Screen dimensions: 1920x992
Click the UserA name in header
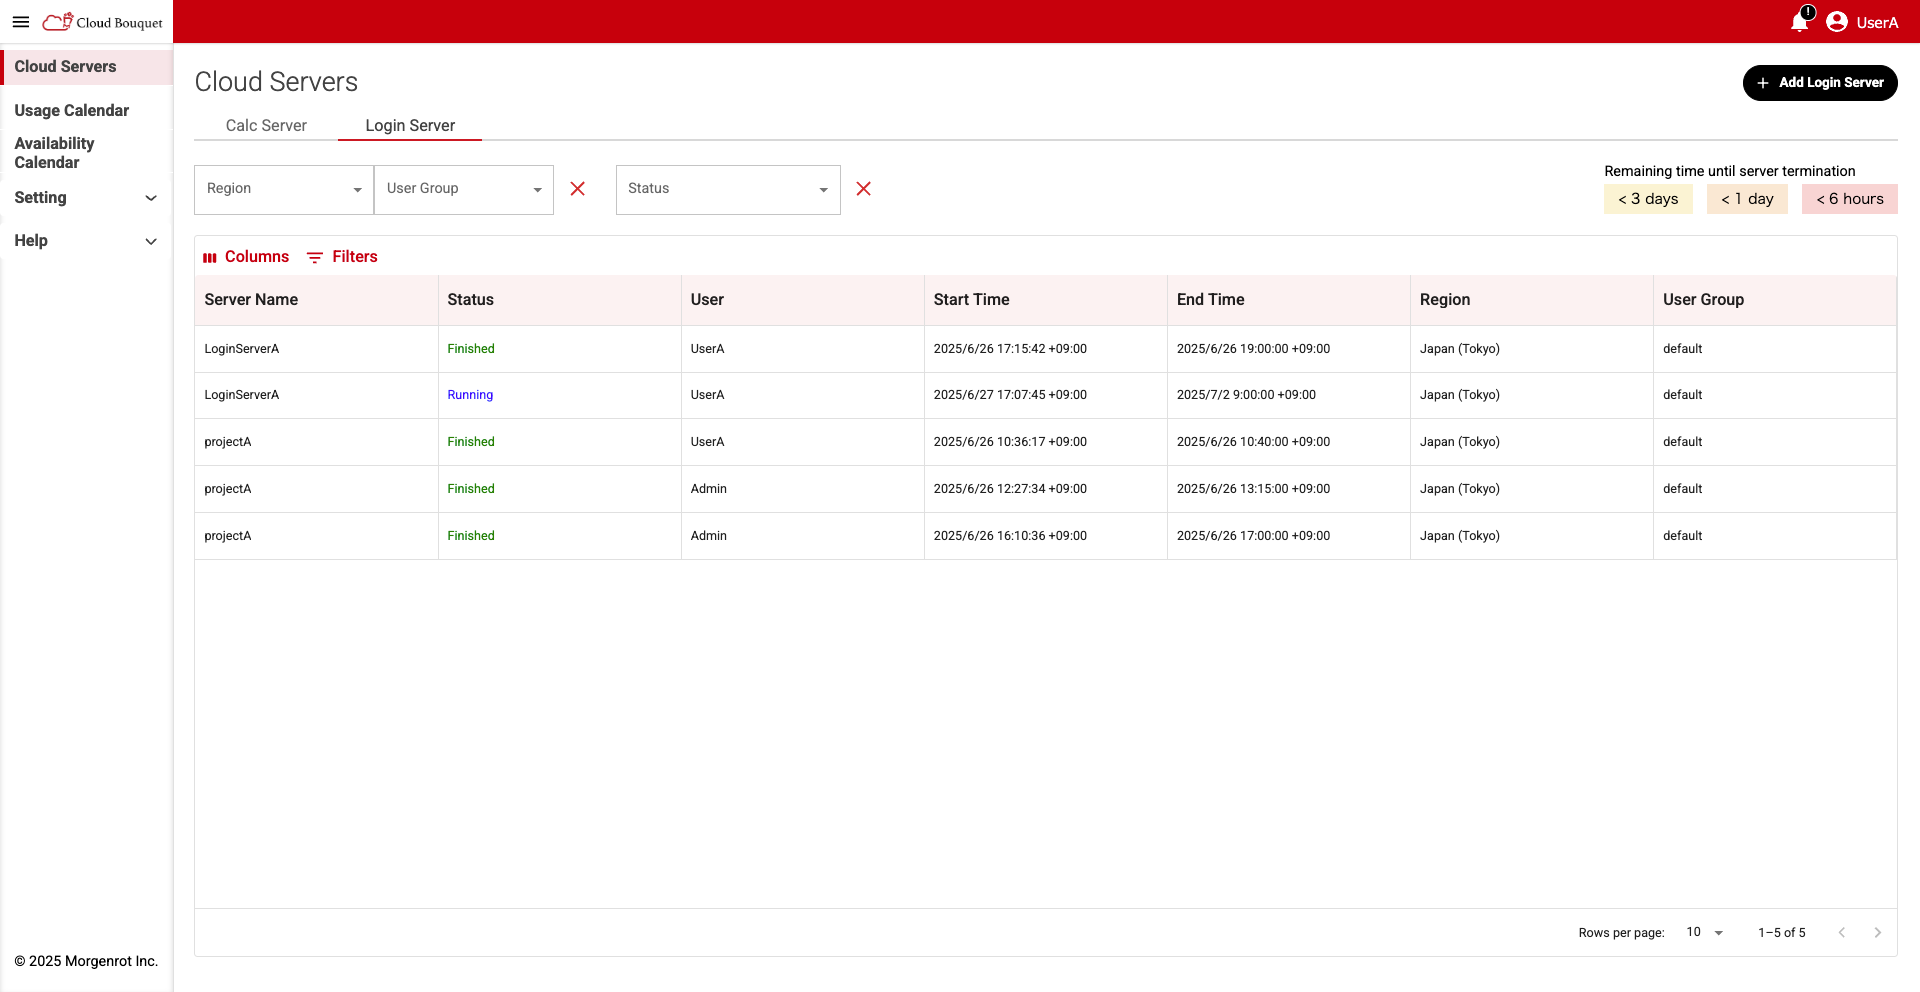click(x=1877, y=23)
